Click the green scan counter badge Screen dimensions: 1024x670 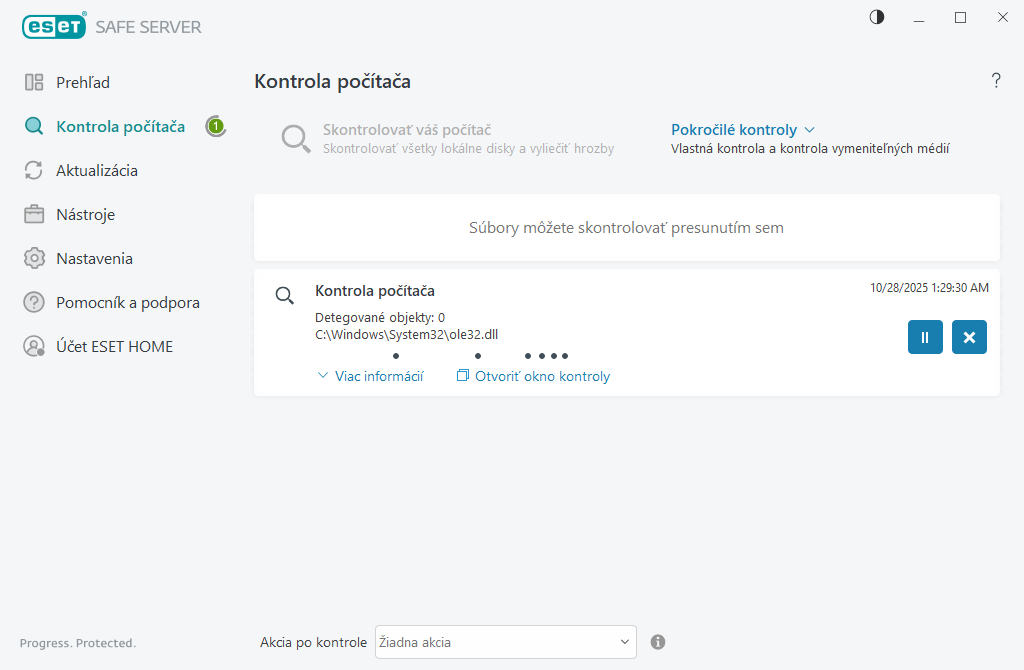(x=215, y=127)
